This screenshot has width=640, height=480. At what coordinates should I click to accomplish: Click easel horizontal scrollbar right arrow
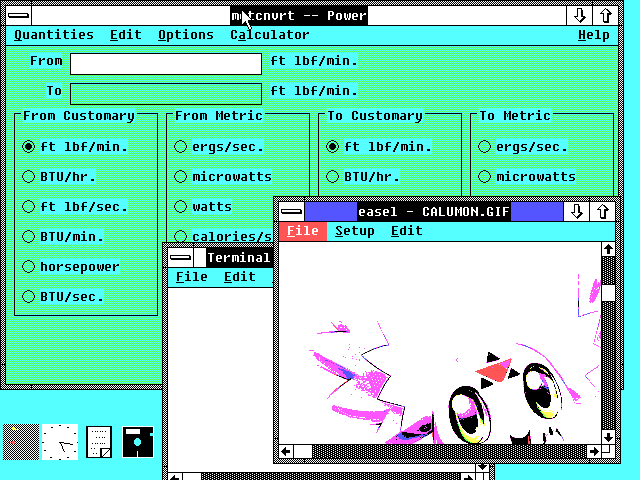[594, 451]
